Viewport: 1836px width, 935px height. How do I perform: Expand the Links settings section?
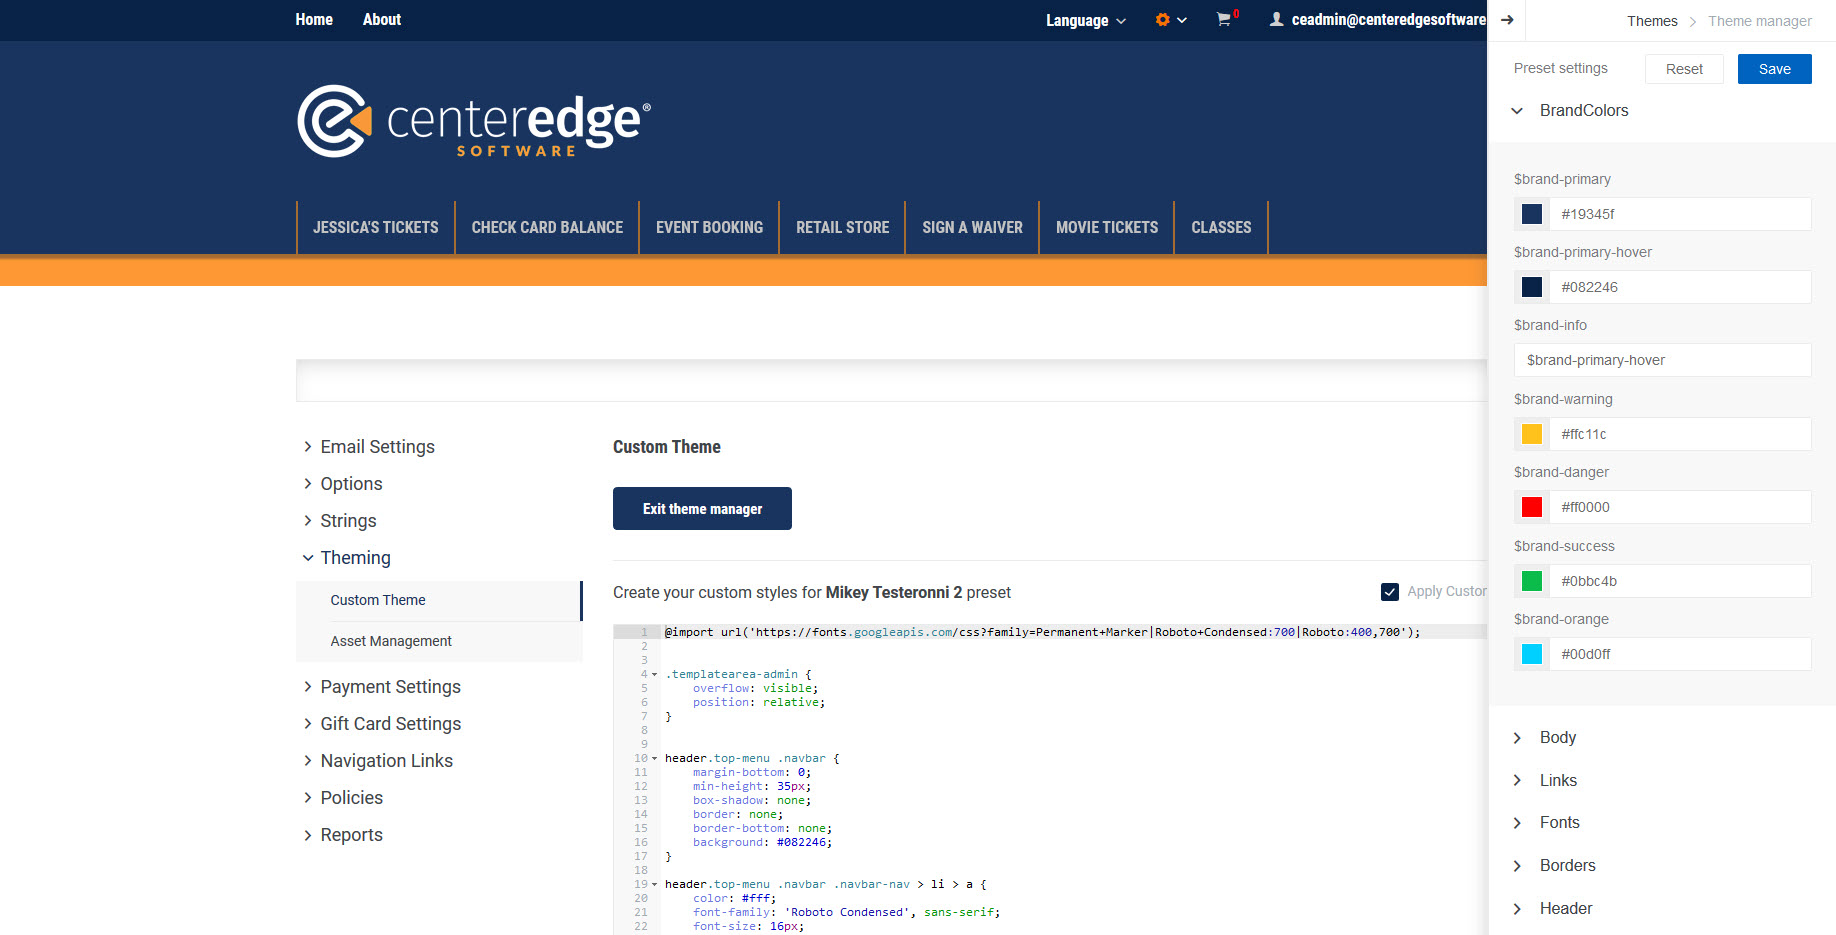[x=1545, y=781]
